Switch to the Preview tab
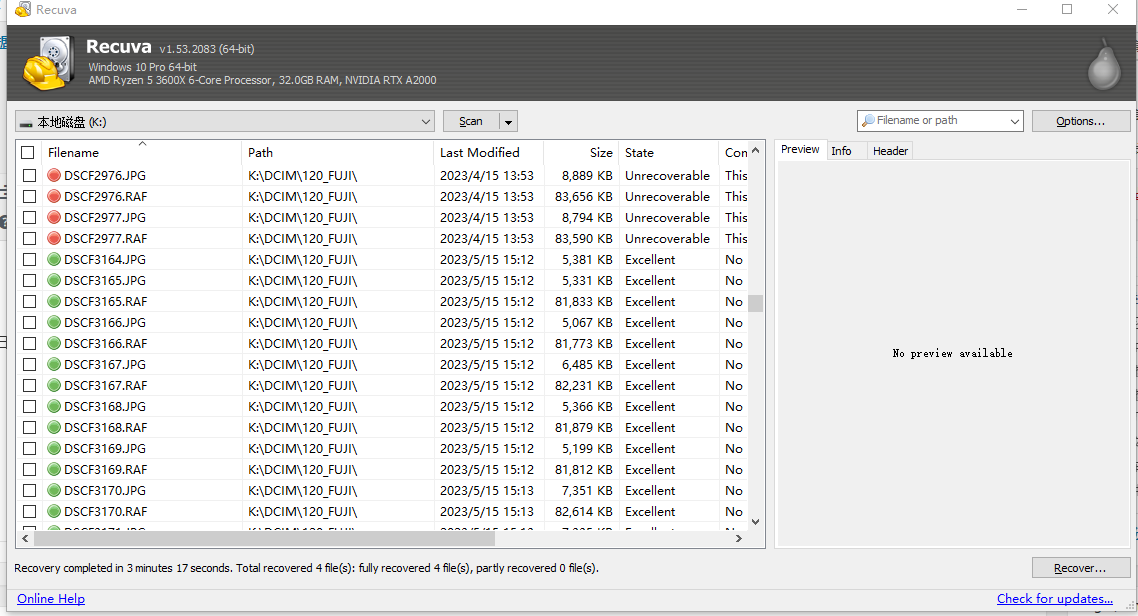This screenshot has width=1138, height=616. 800,149
